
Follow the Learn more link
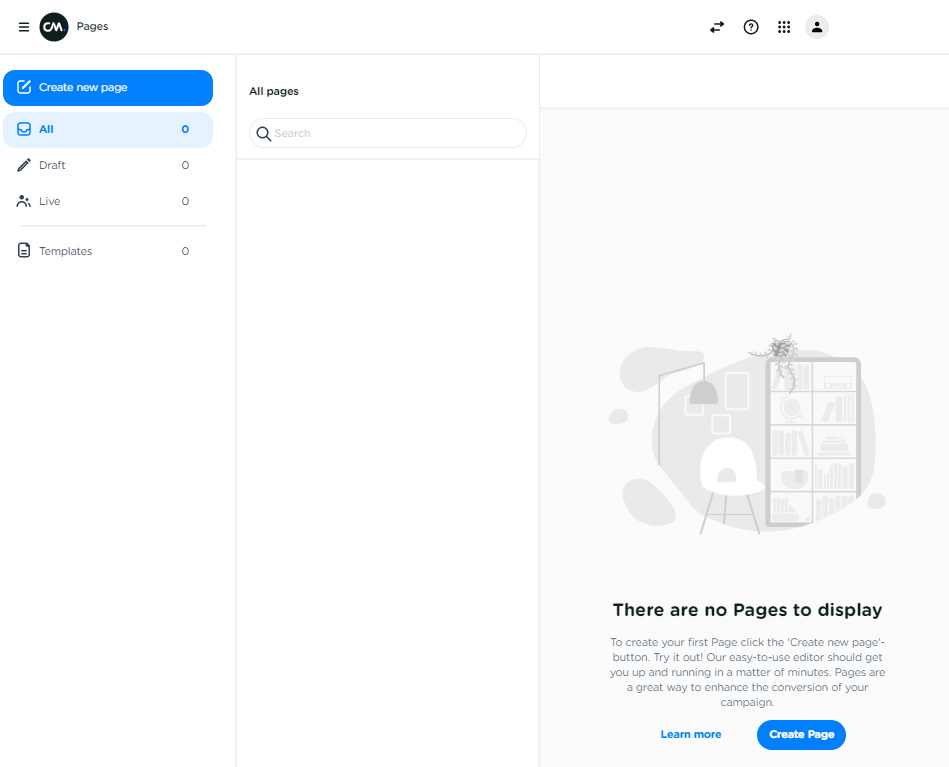click(690, 734)
